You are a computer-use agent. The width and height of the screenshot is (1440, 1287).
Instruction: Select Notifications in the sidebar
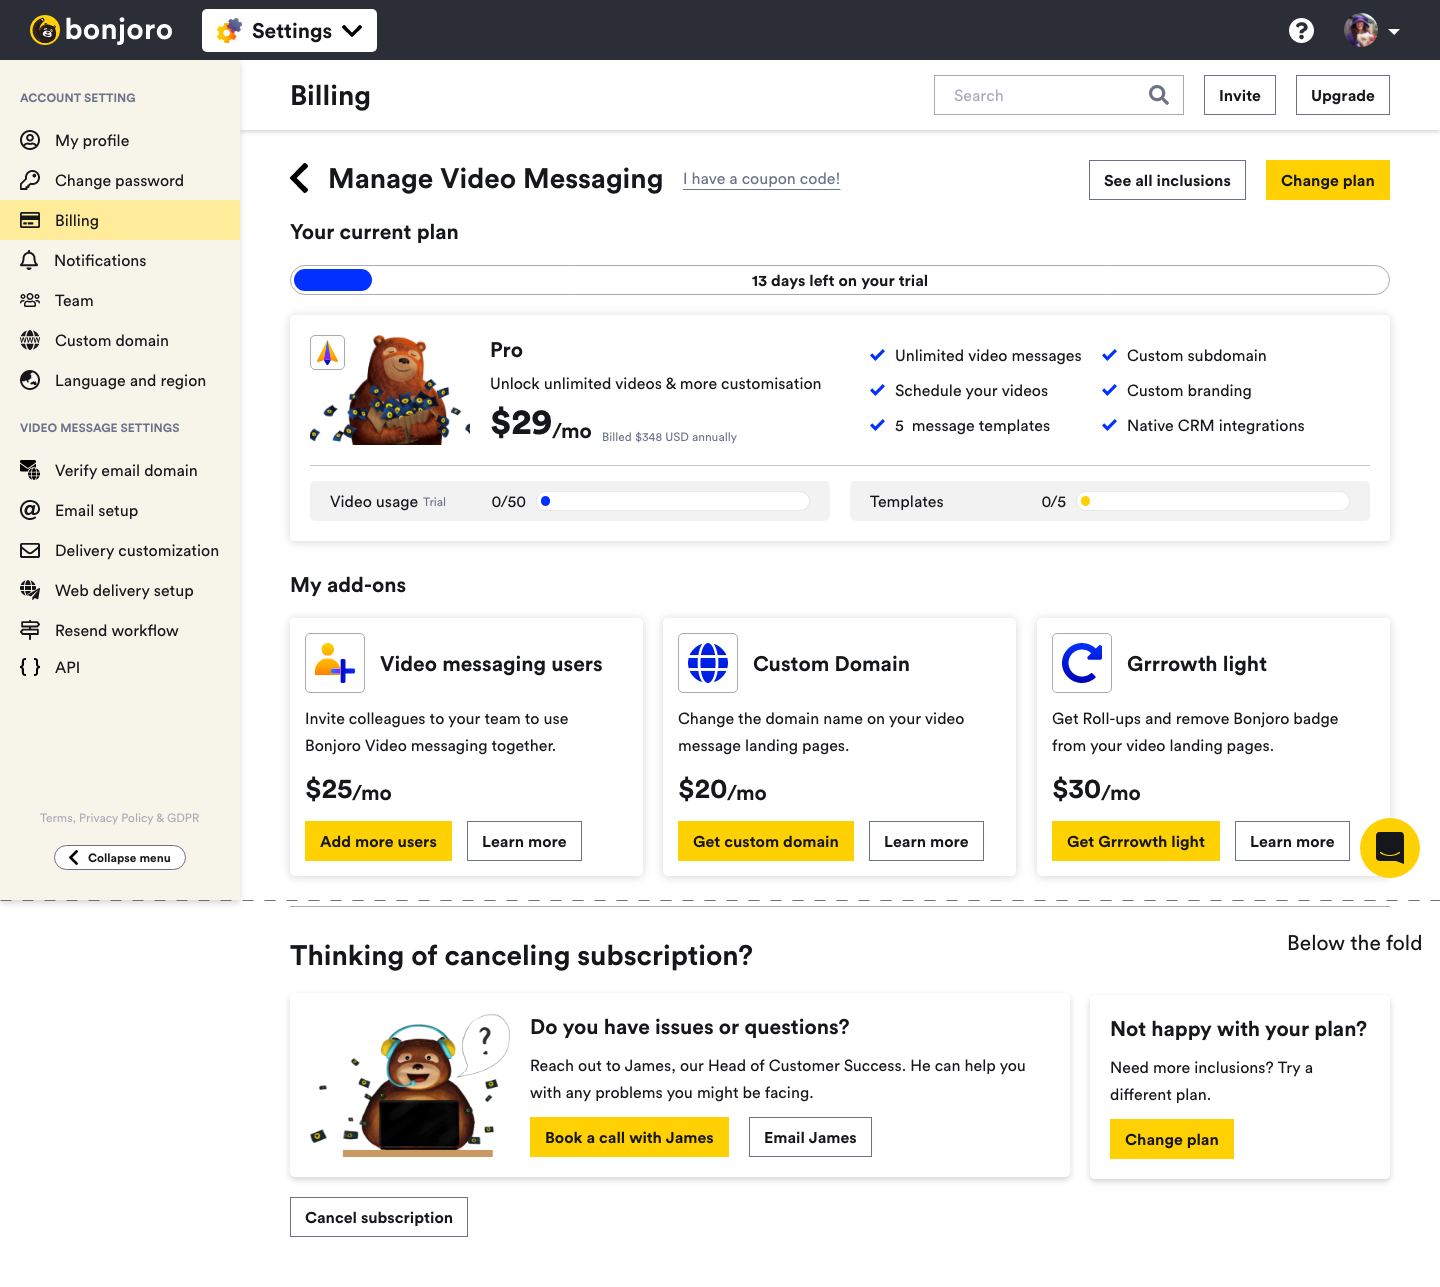(120, 260)
